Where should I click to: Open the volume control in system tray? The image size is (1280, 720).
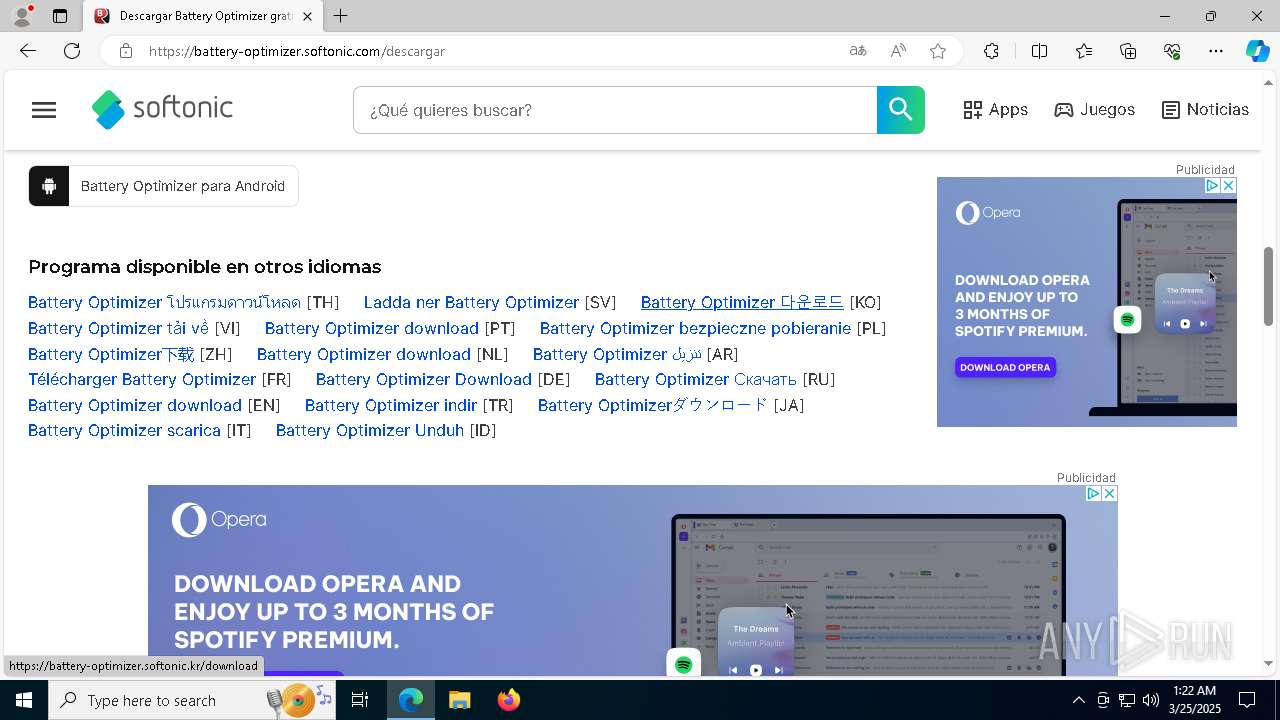tap(1150, 700)
